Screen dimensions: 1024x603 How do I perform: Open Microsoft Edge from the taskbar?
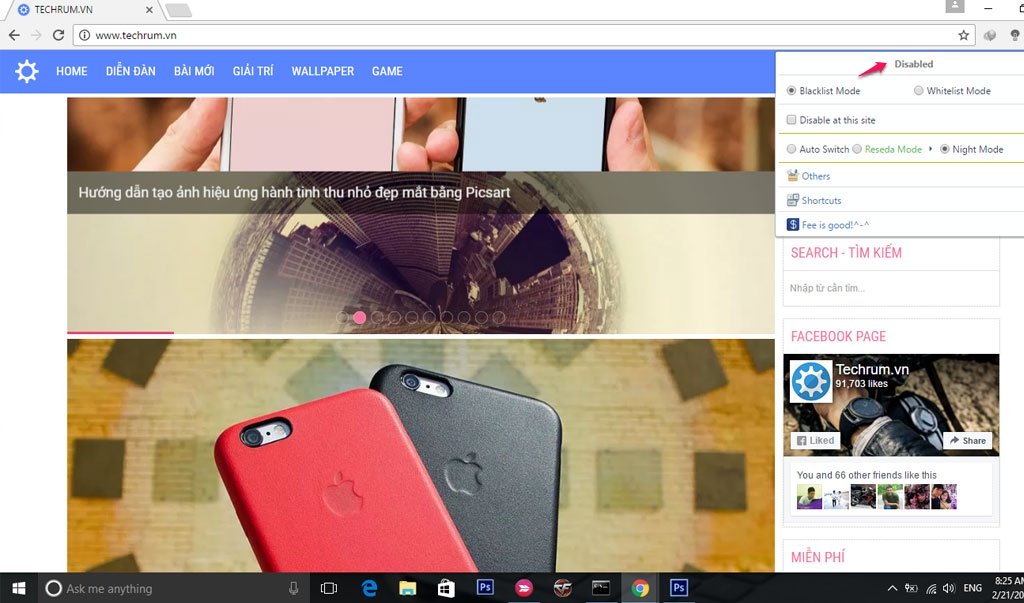click(369, 588)
